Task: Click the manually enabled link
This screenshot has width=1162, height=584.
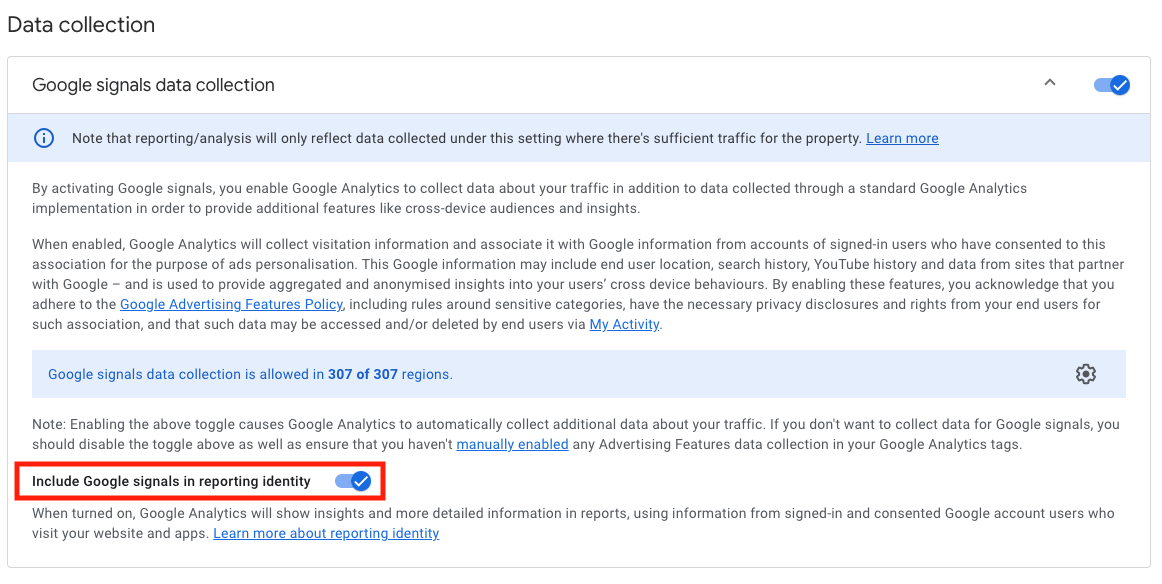Action: pos(512,445)
